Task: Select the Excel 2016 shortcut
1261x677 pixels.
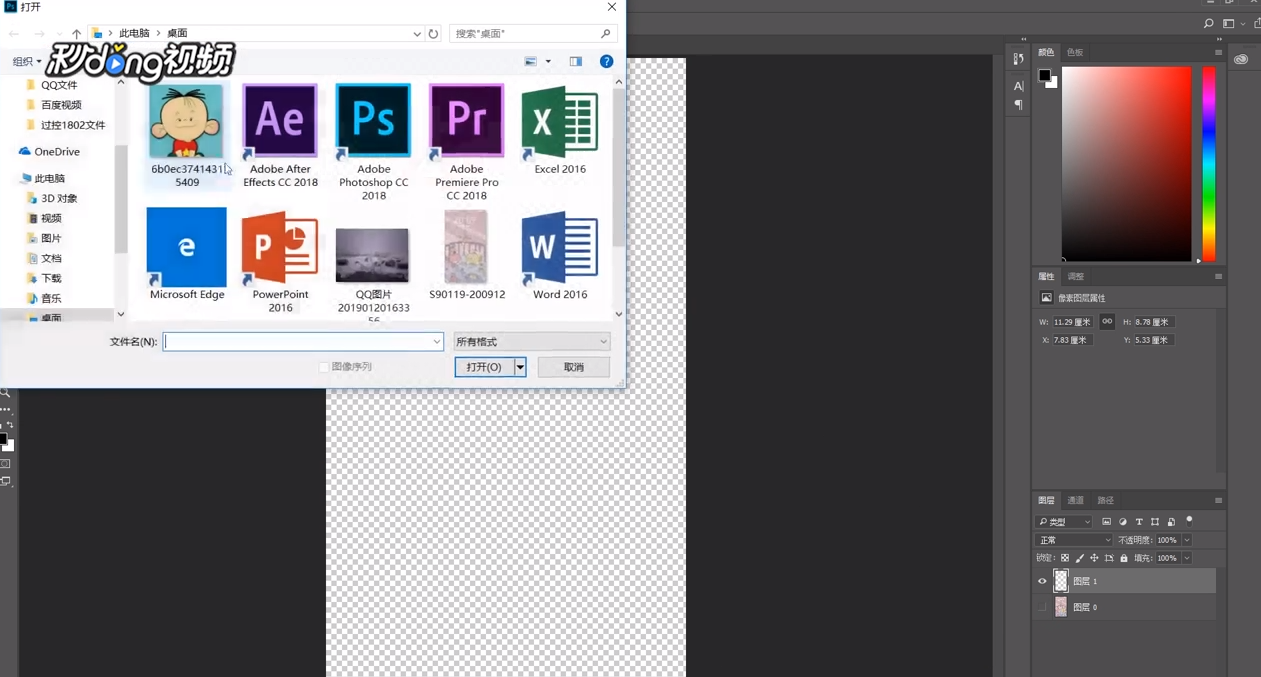Action: (560, 130)
